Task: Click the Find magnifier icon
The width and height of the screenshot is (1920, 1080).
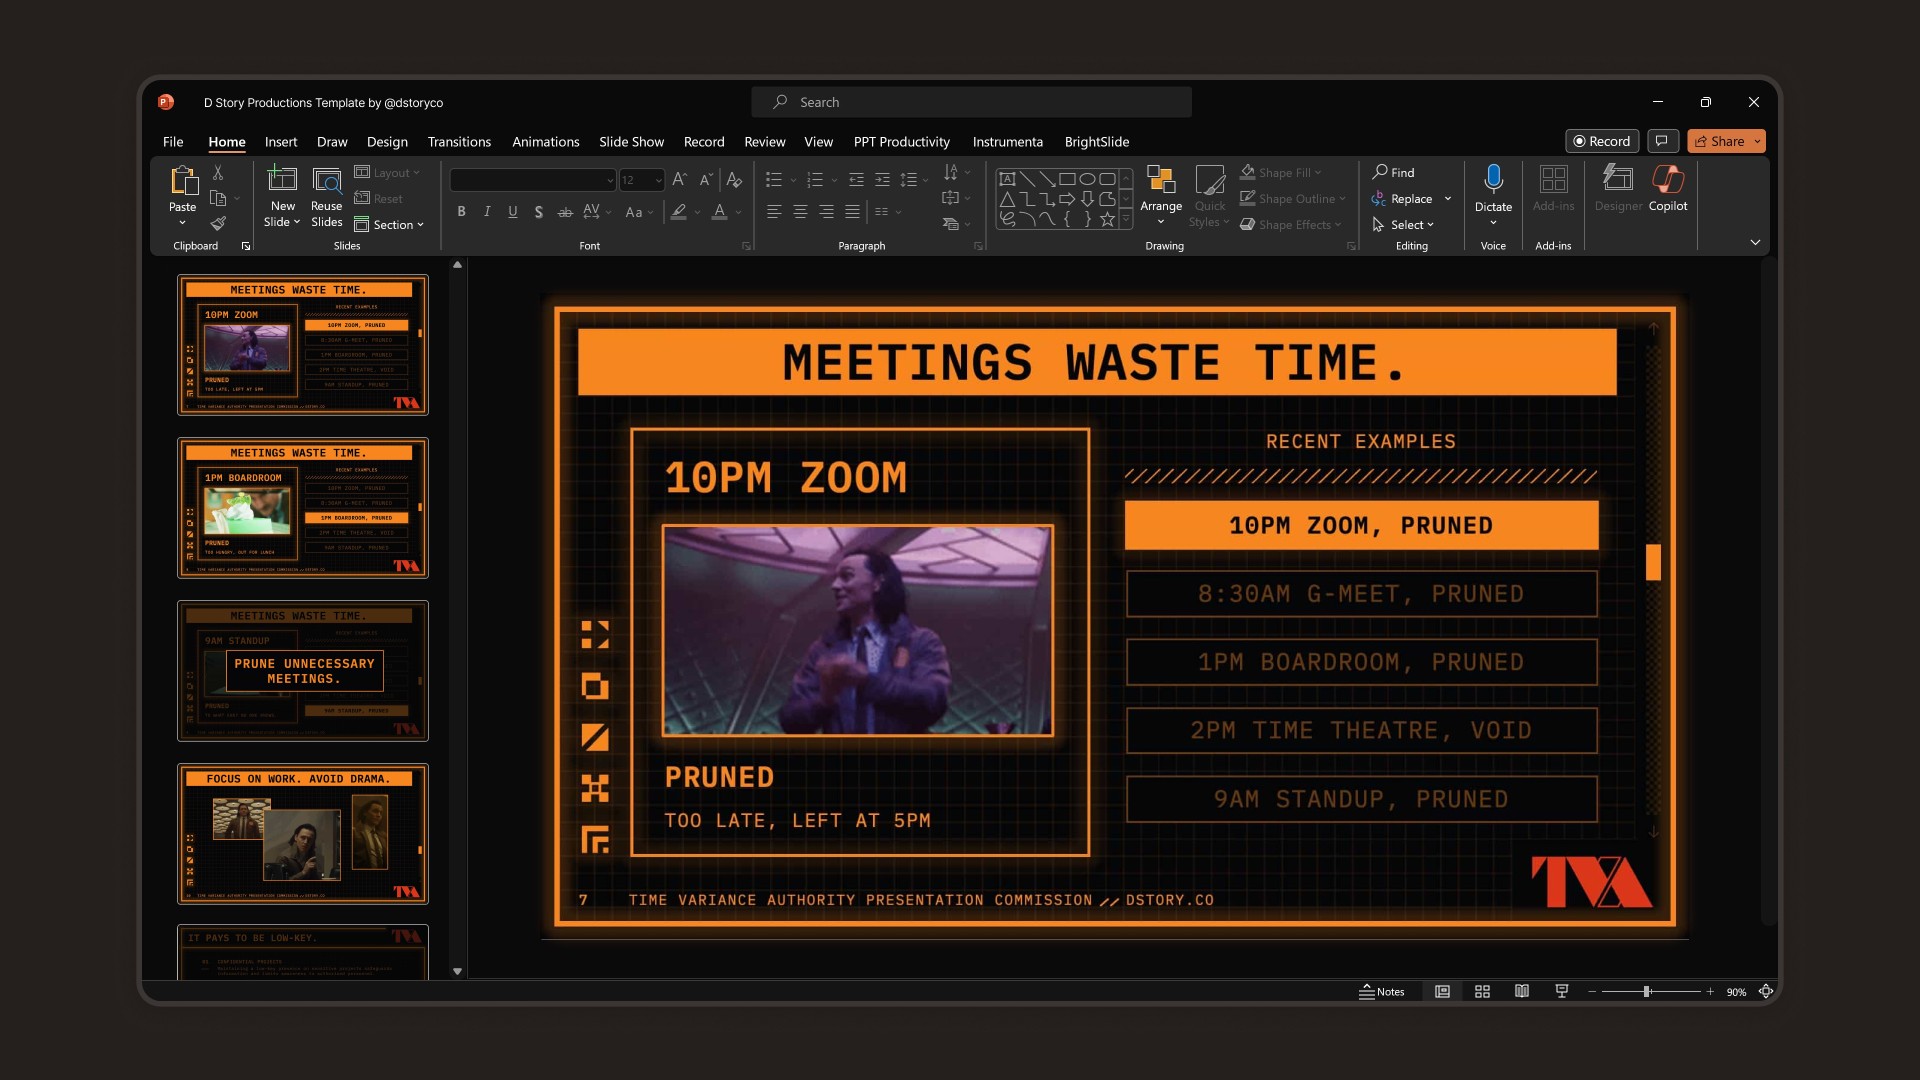Action: coord(1380,172)
